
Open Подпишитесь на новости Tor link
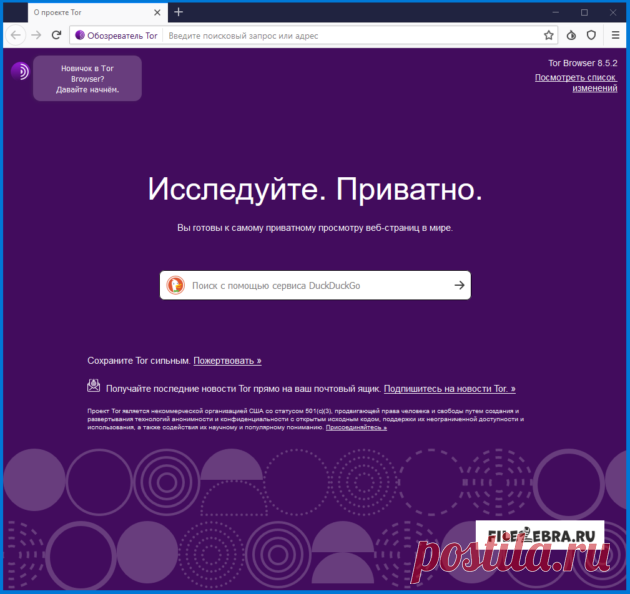[x=450, y=389]
